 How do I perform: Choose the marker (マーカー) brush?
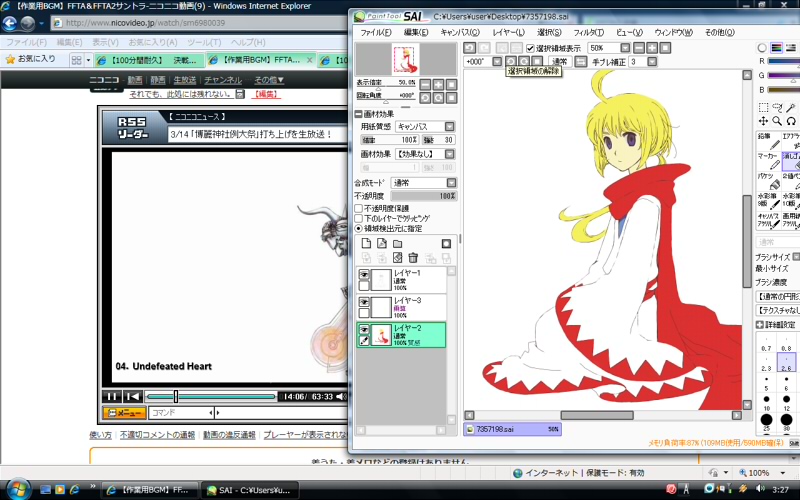(768, 161)
